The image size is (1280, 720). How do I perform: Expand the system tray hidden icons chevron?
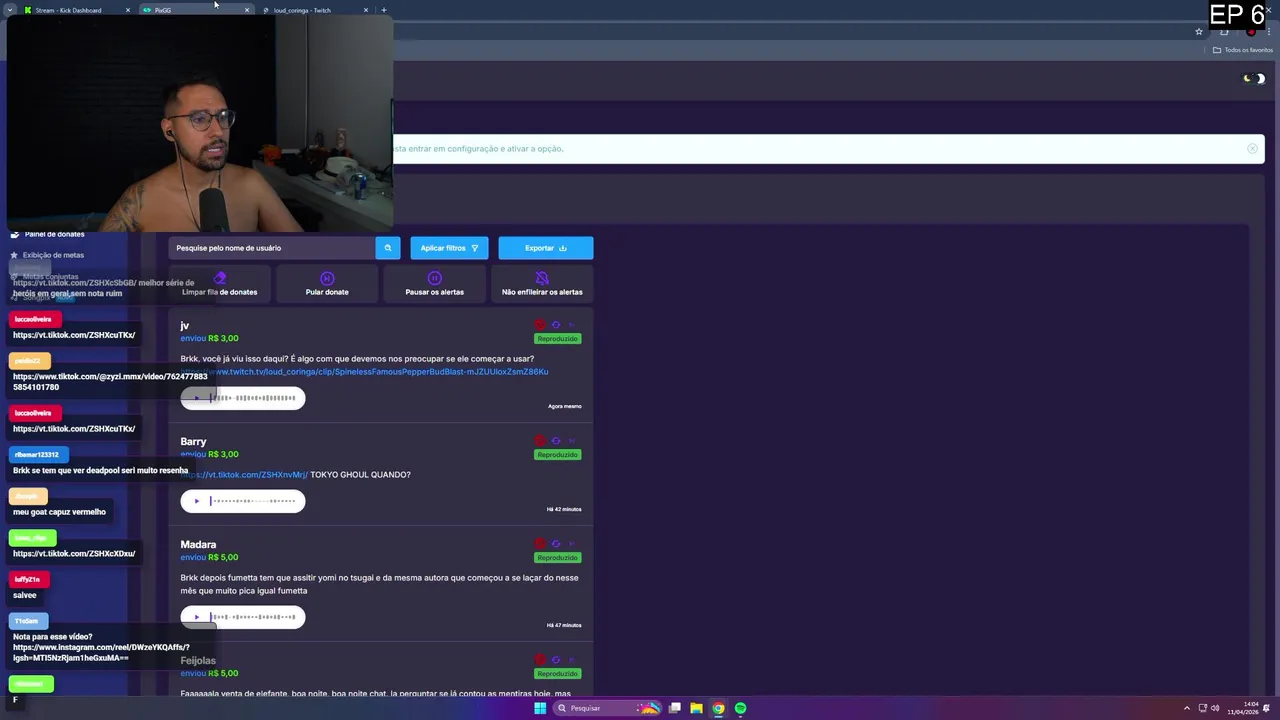pyautogui.click(x=1187, y=708)
